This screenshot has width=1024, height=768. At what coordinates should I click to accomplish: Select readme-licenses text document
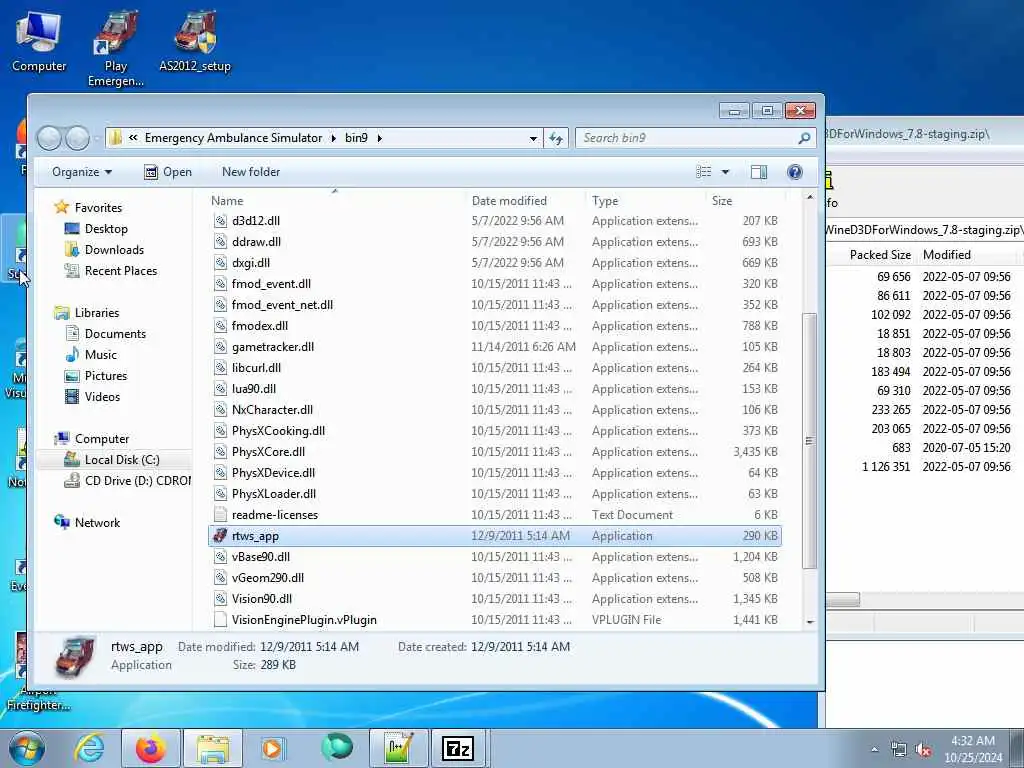(494, 515)
